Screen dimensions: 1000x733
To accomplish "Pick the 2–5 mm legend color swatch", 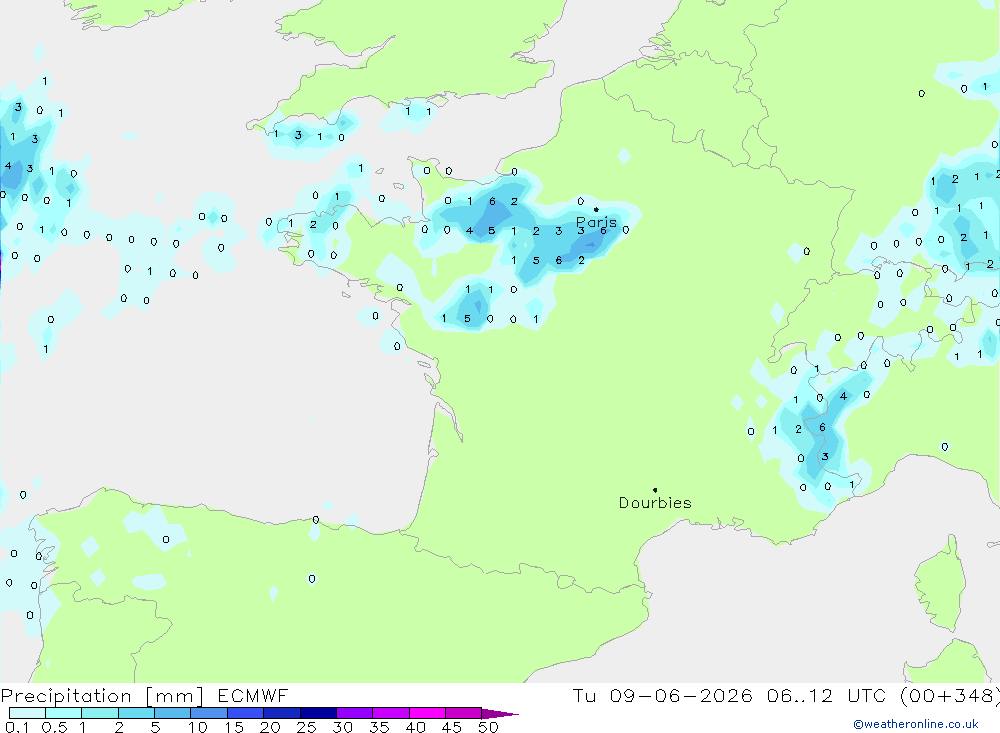I will click(136, 713).
